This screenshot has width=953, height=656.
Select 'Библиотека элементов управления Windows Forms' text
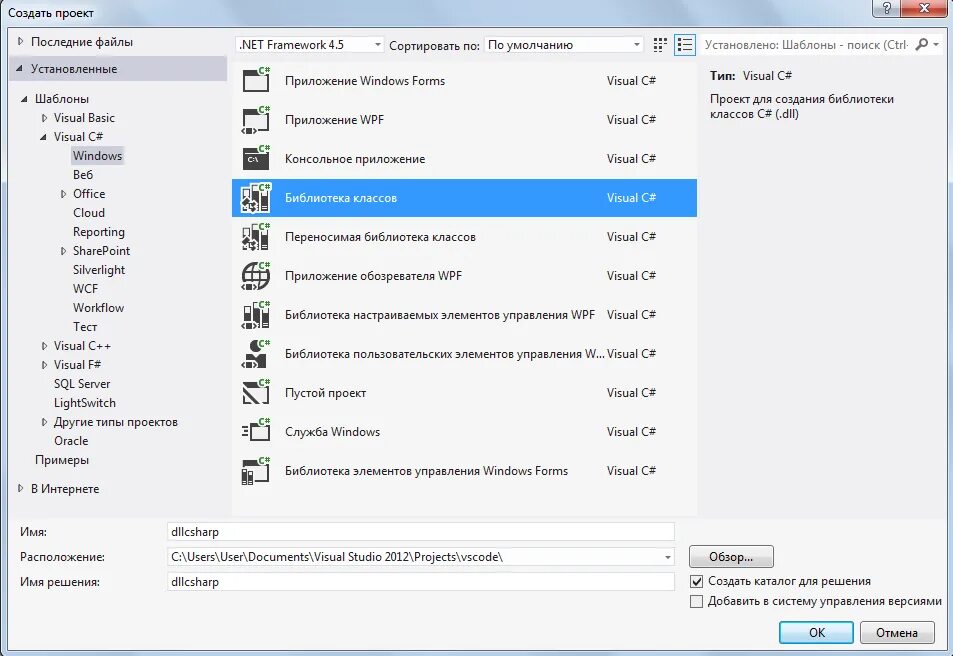(426, 471)
